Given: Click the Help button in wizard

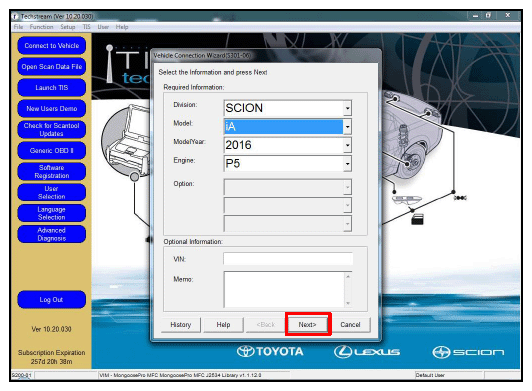Looking at the screenshot, I should pyautogui.click(x=223, y=325).
